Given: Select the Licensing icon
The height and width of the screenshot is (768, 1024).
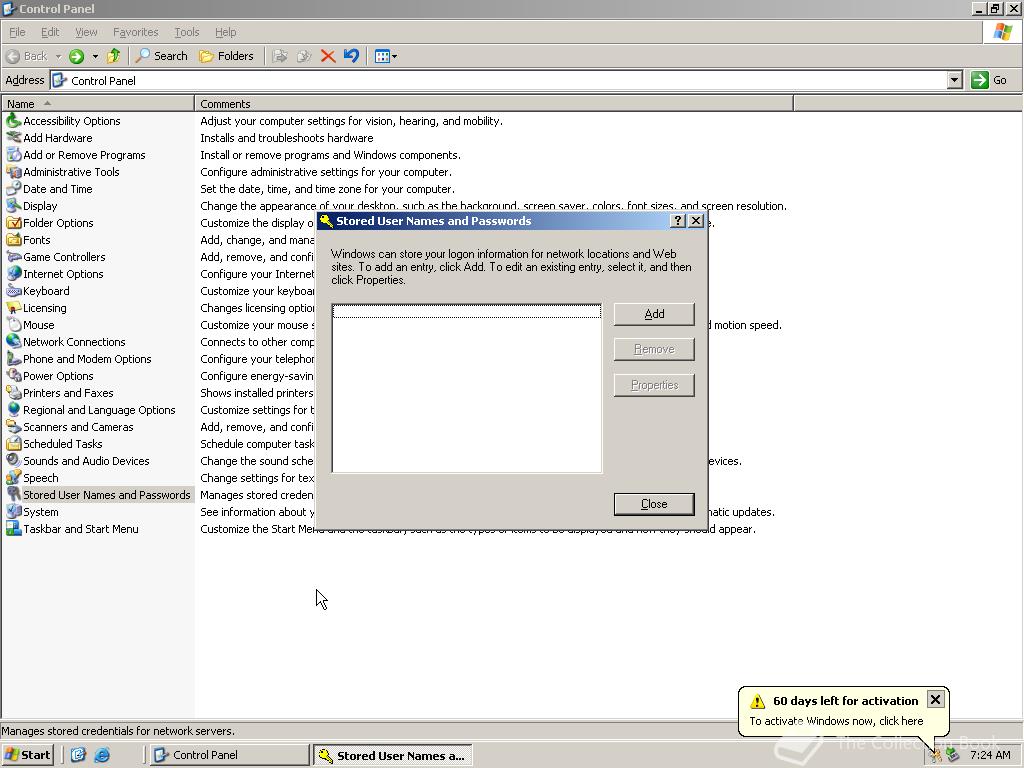Looking at the screenshot, I should pyautogui.click(x=13, y=308).
